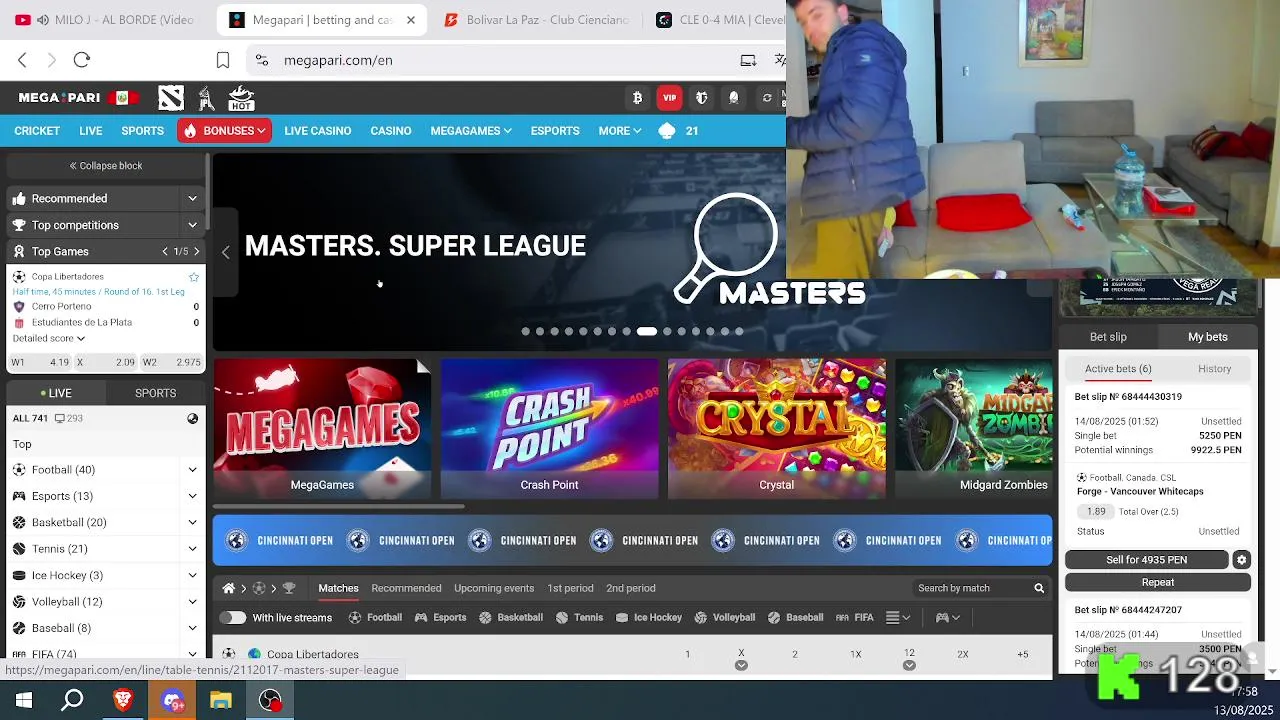Reload the page with browser refresh icon
The image size is (1280, 720).
[82, 60]
